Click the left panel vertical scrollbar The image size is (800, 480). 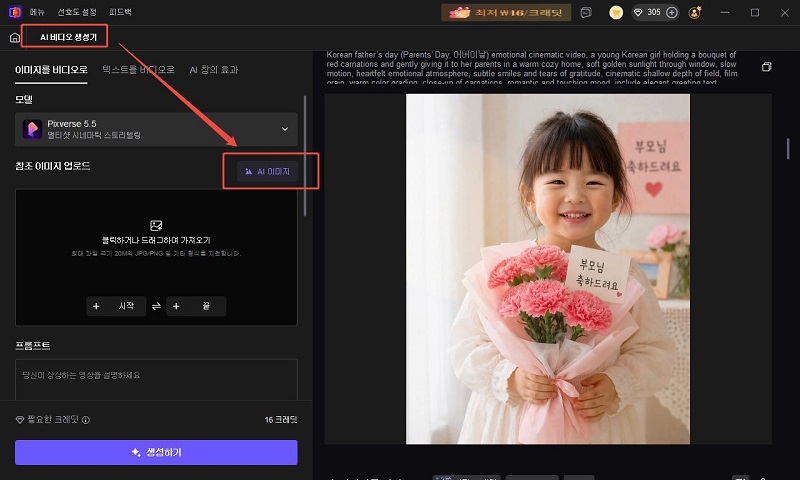pyautogui.click(x=305, y=156)
